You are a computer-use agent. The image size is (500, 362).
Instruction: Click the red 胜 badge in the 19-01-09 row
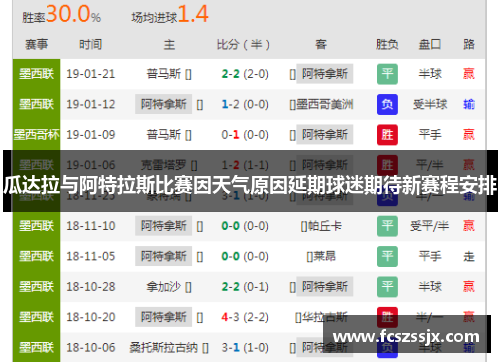pos(387,135)
